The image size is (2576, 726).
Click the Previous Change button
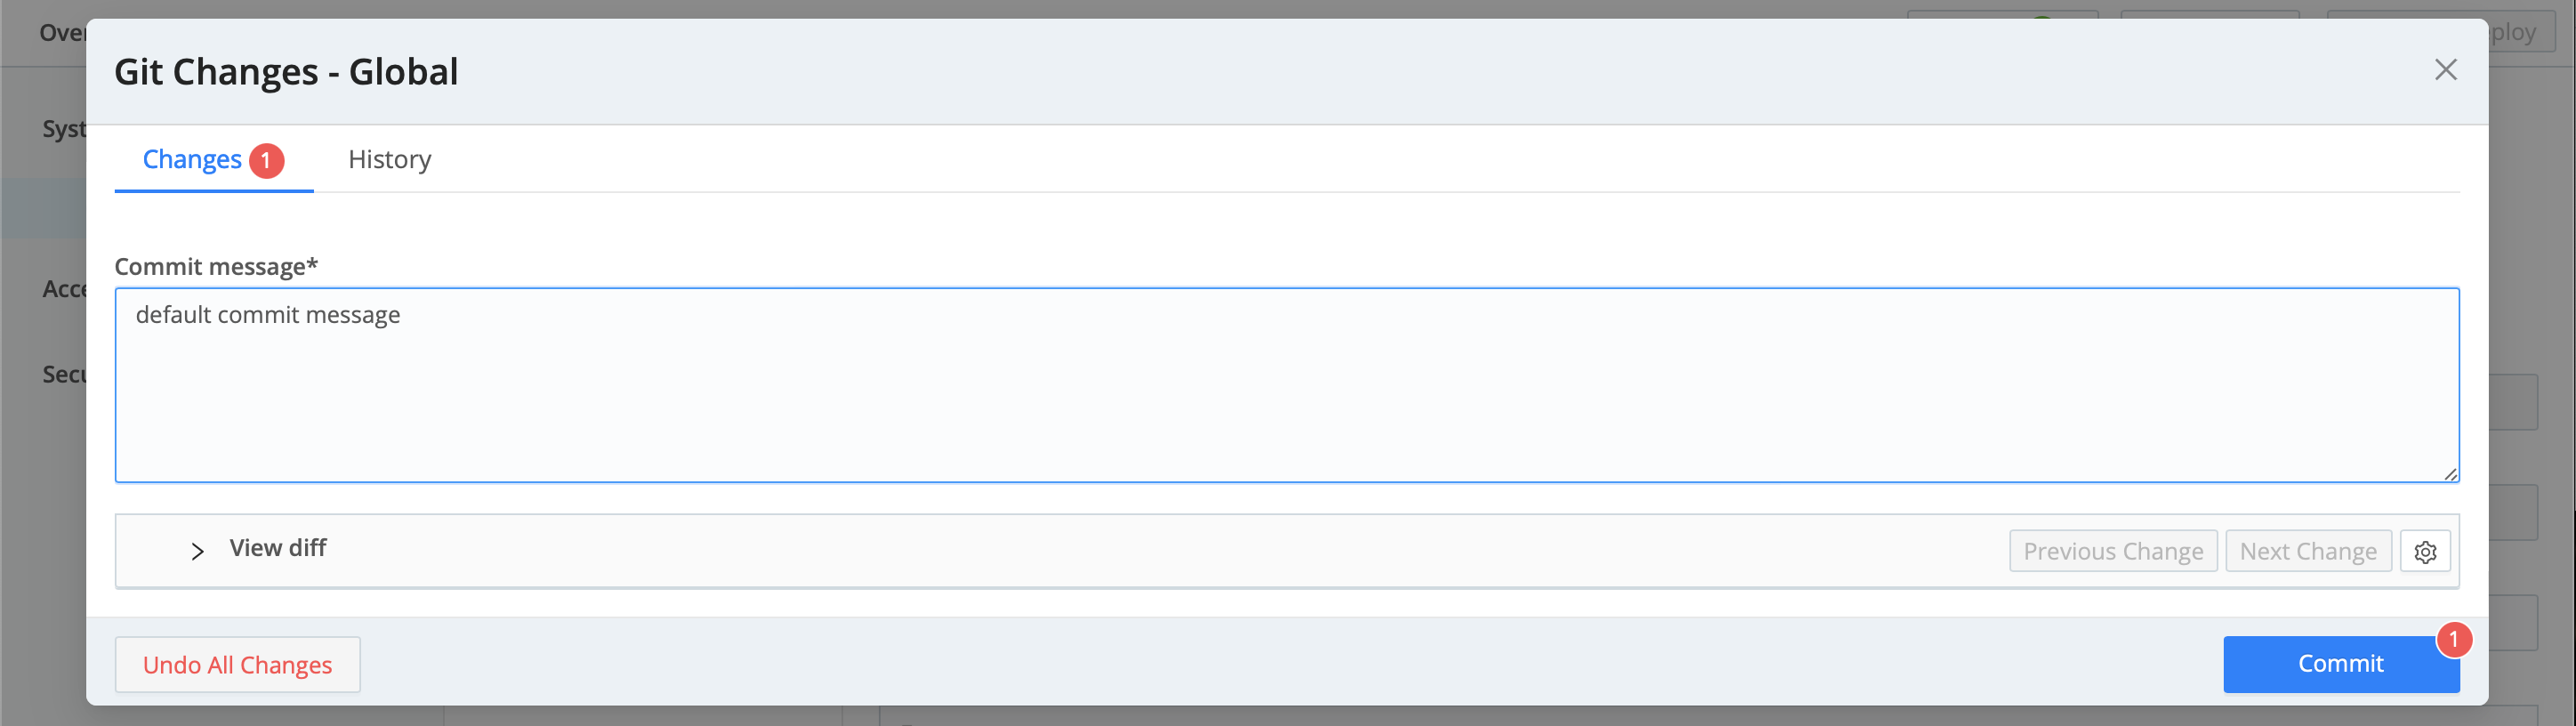pyautogui.click(x=2113, y=551)
